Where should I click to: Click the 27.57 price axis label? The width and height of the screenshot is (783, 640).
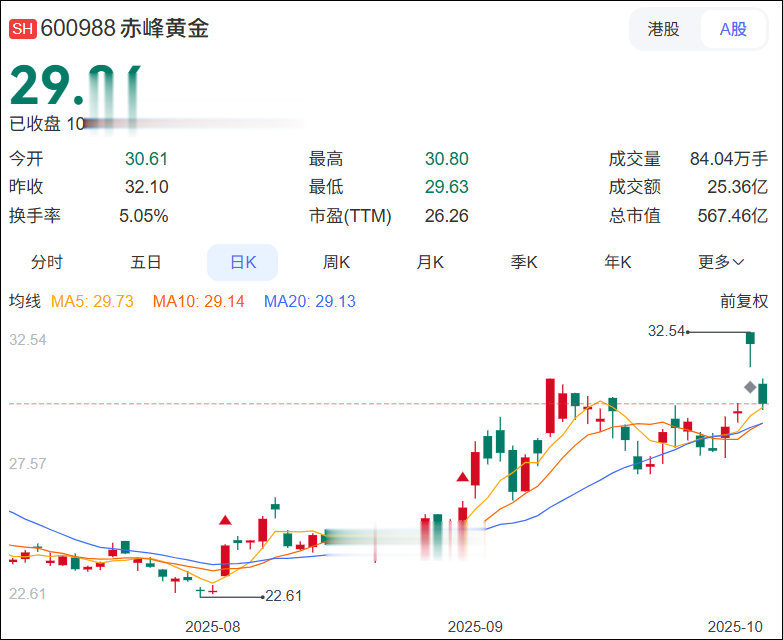(27, 464)
